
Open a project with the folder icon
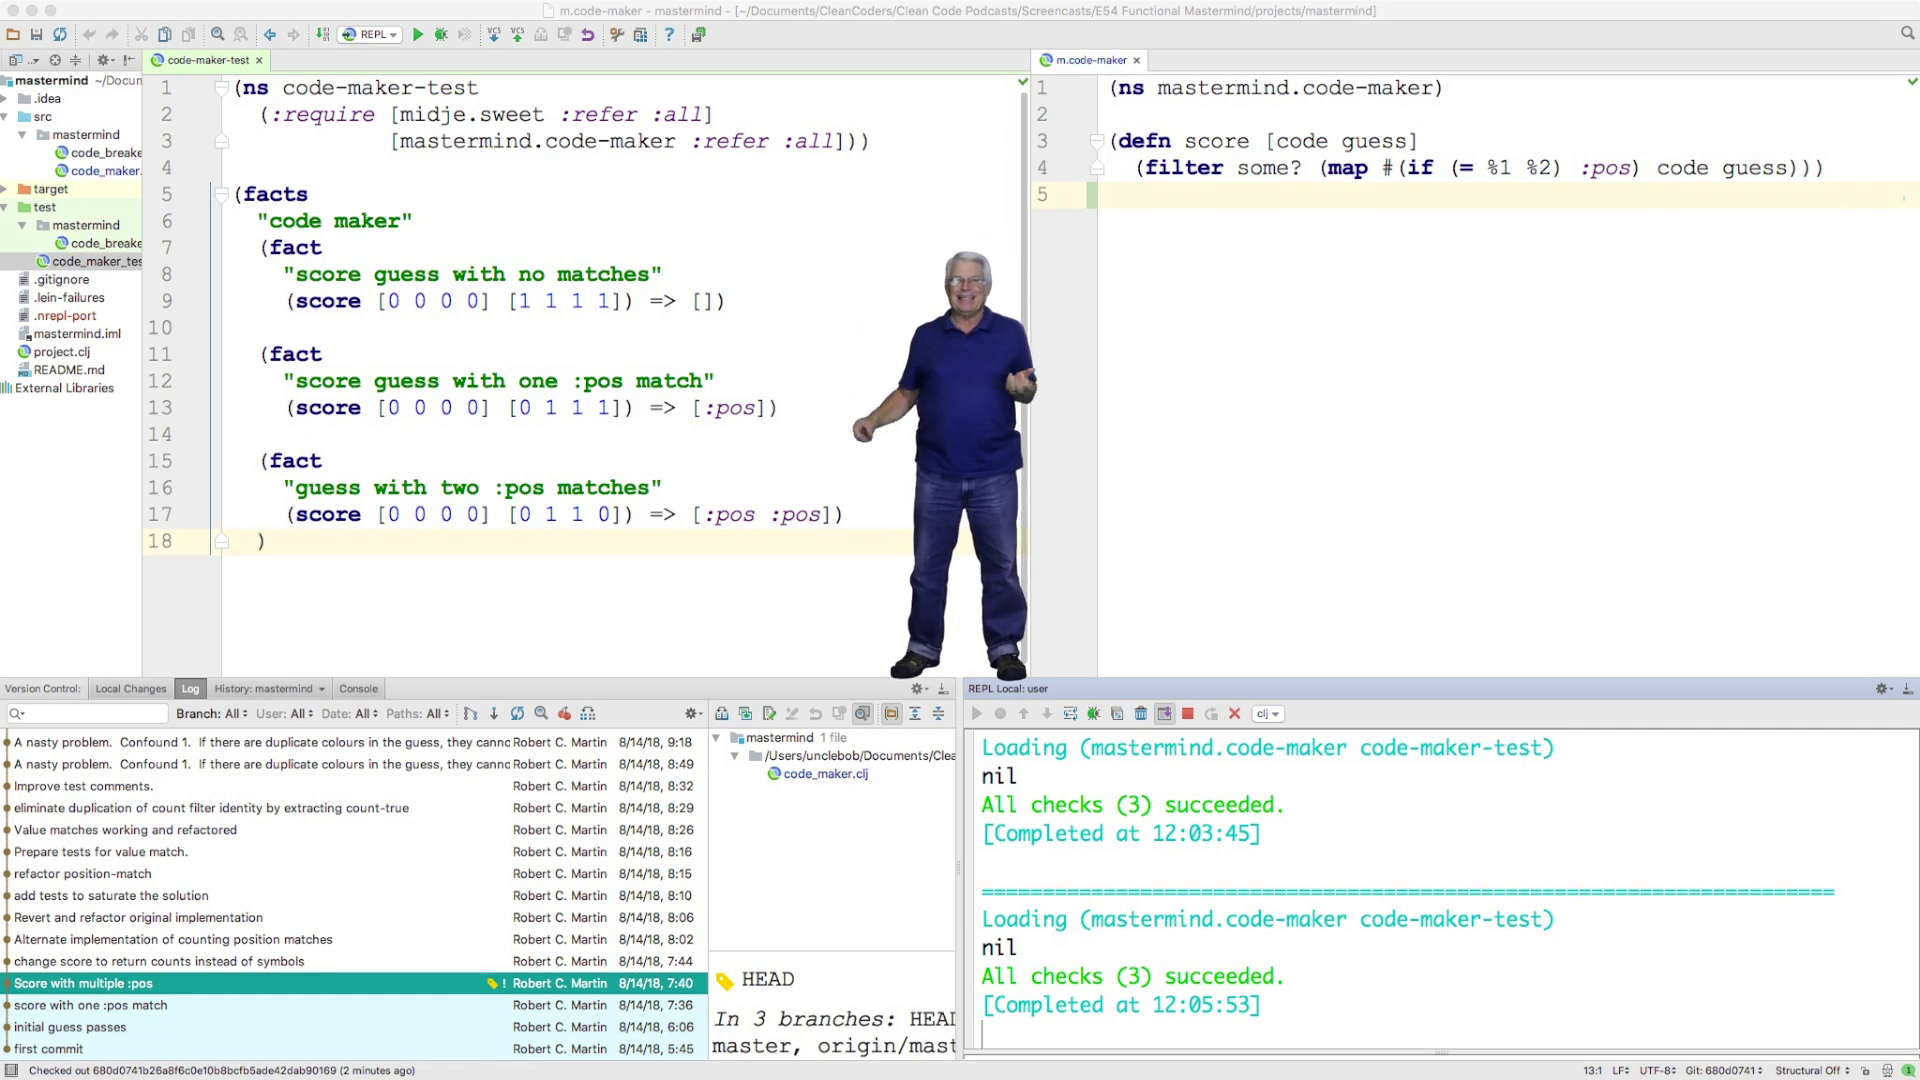tap(13, 34)
